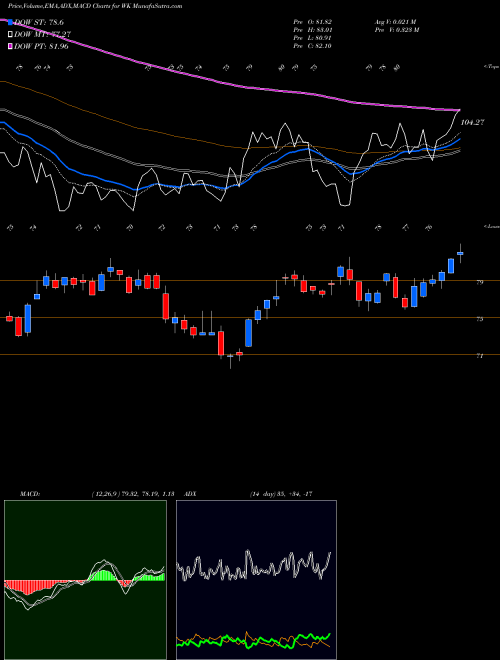Screen dimensions: 500x660
Task: Click the previous volume 0.323 M text
Action: click(397, 30)
